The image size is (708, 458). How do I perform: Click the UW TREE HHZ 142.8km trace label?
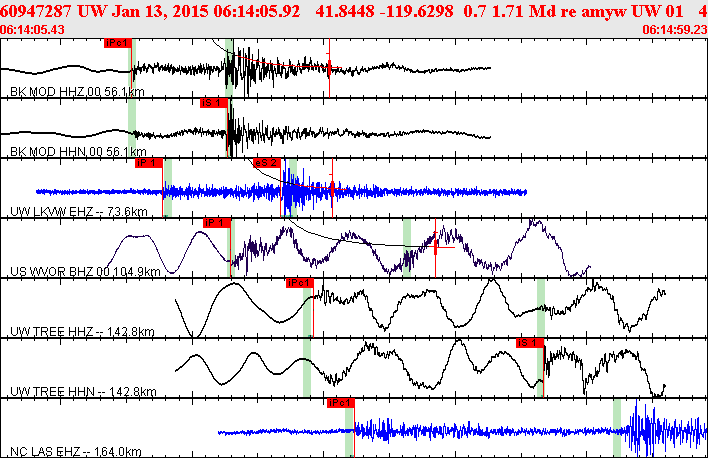coord(82,332)
